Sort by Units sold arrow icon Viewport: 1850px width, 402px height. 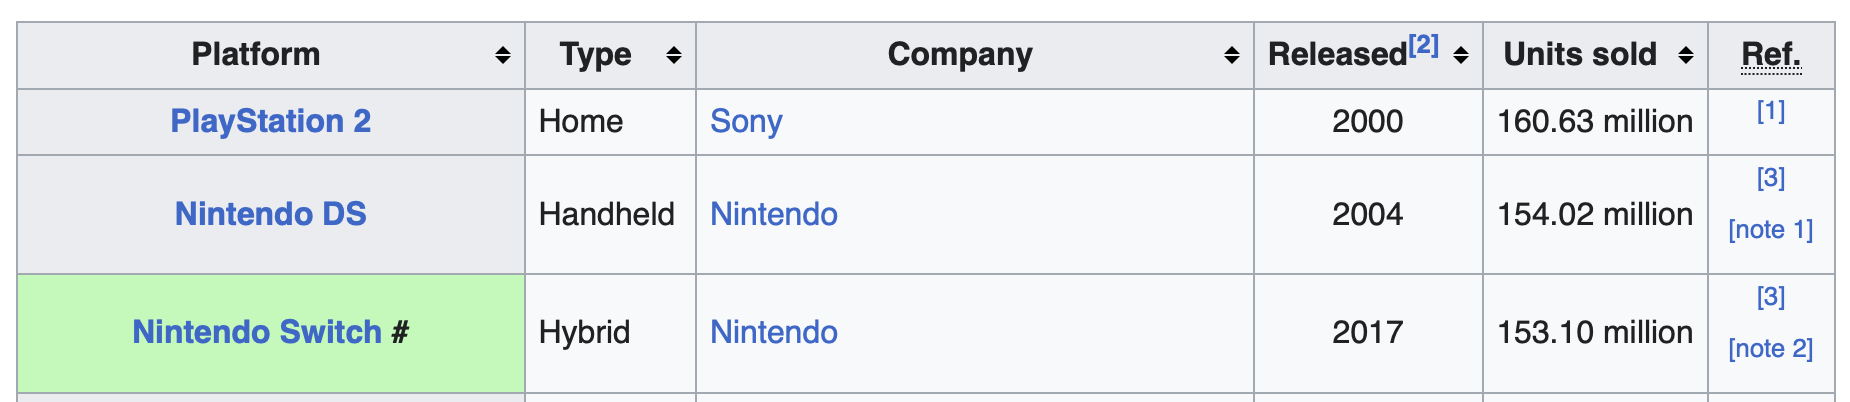coord(1686,55)
